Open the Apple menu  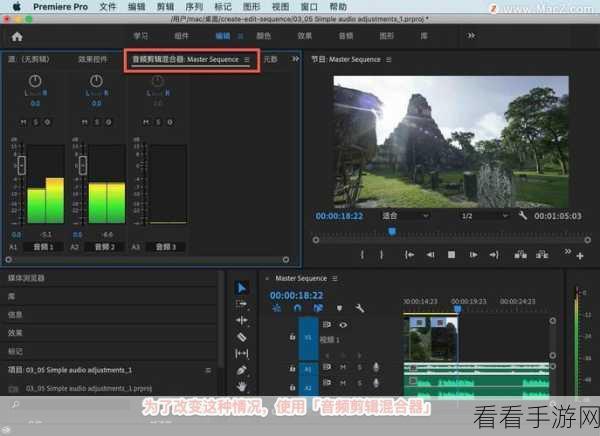[x=17, y=7]
